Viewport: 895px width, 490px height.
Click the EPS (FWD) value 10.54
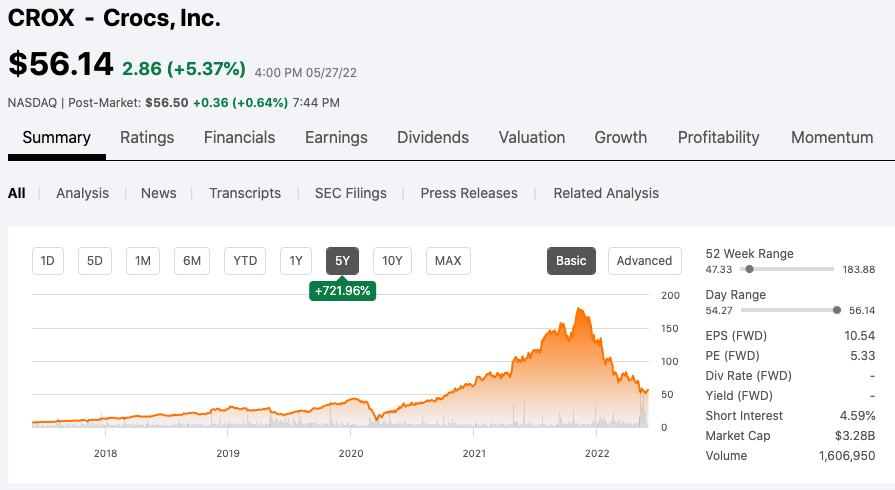point(860,336)
